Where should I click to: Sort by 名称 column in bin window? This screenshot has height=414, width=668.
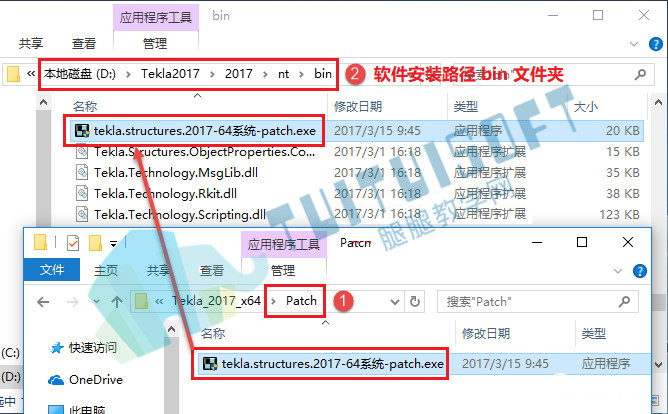(x=85, y=106)
